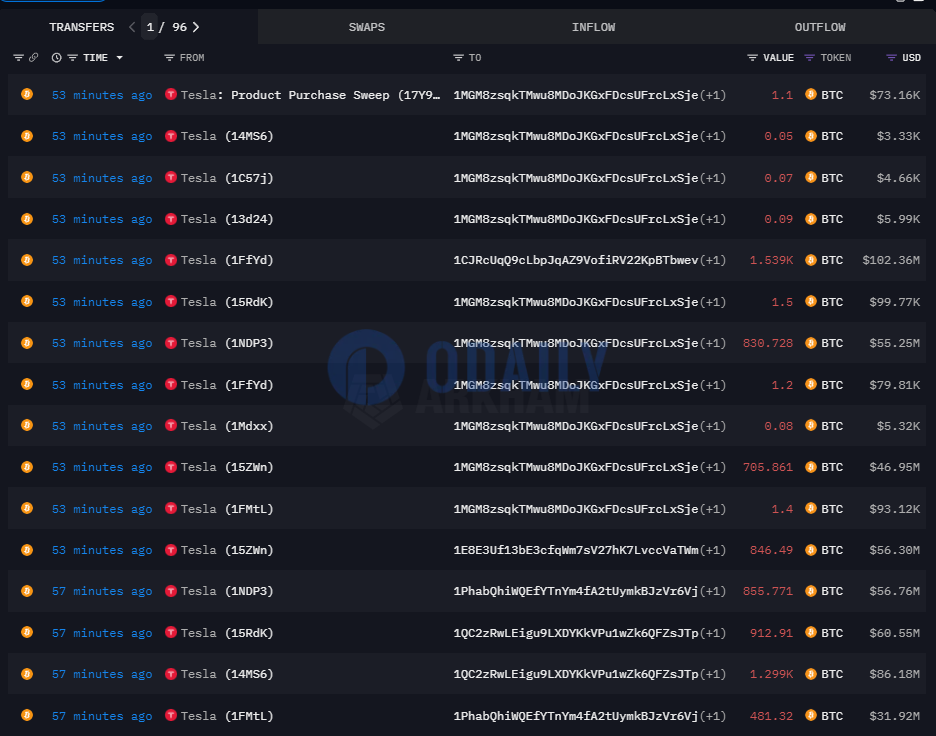Open the INFLOW tab

pos(593,27)
